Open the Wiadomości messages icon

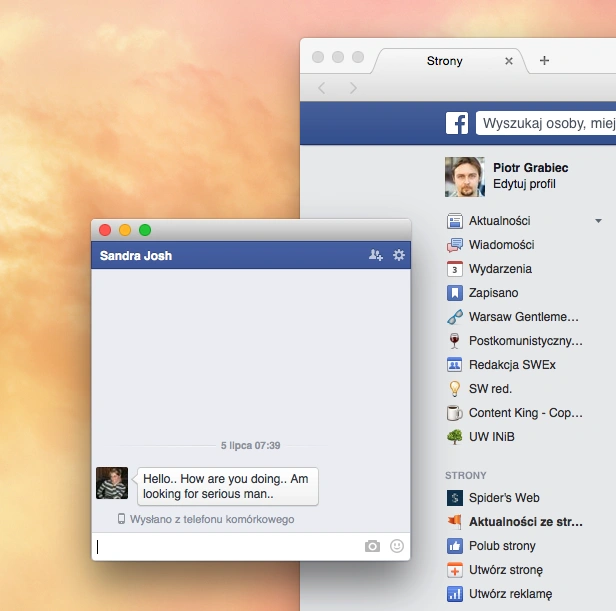point(455,245)
